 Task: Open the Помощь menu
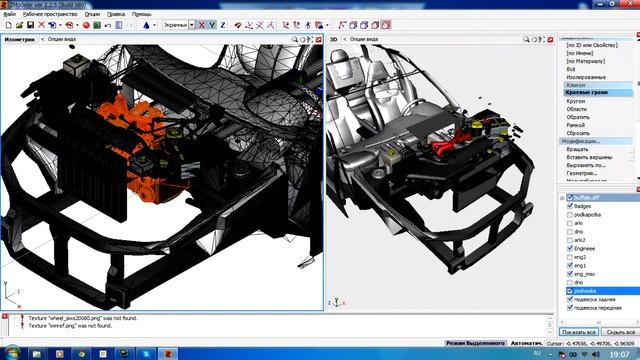tap(141, 14)
